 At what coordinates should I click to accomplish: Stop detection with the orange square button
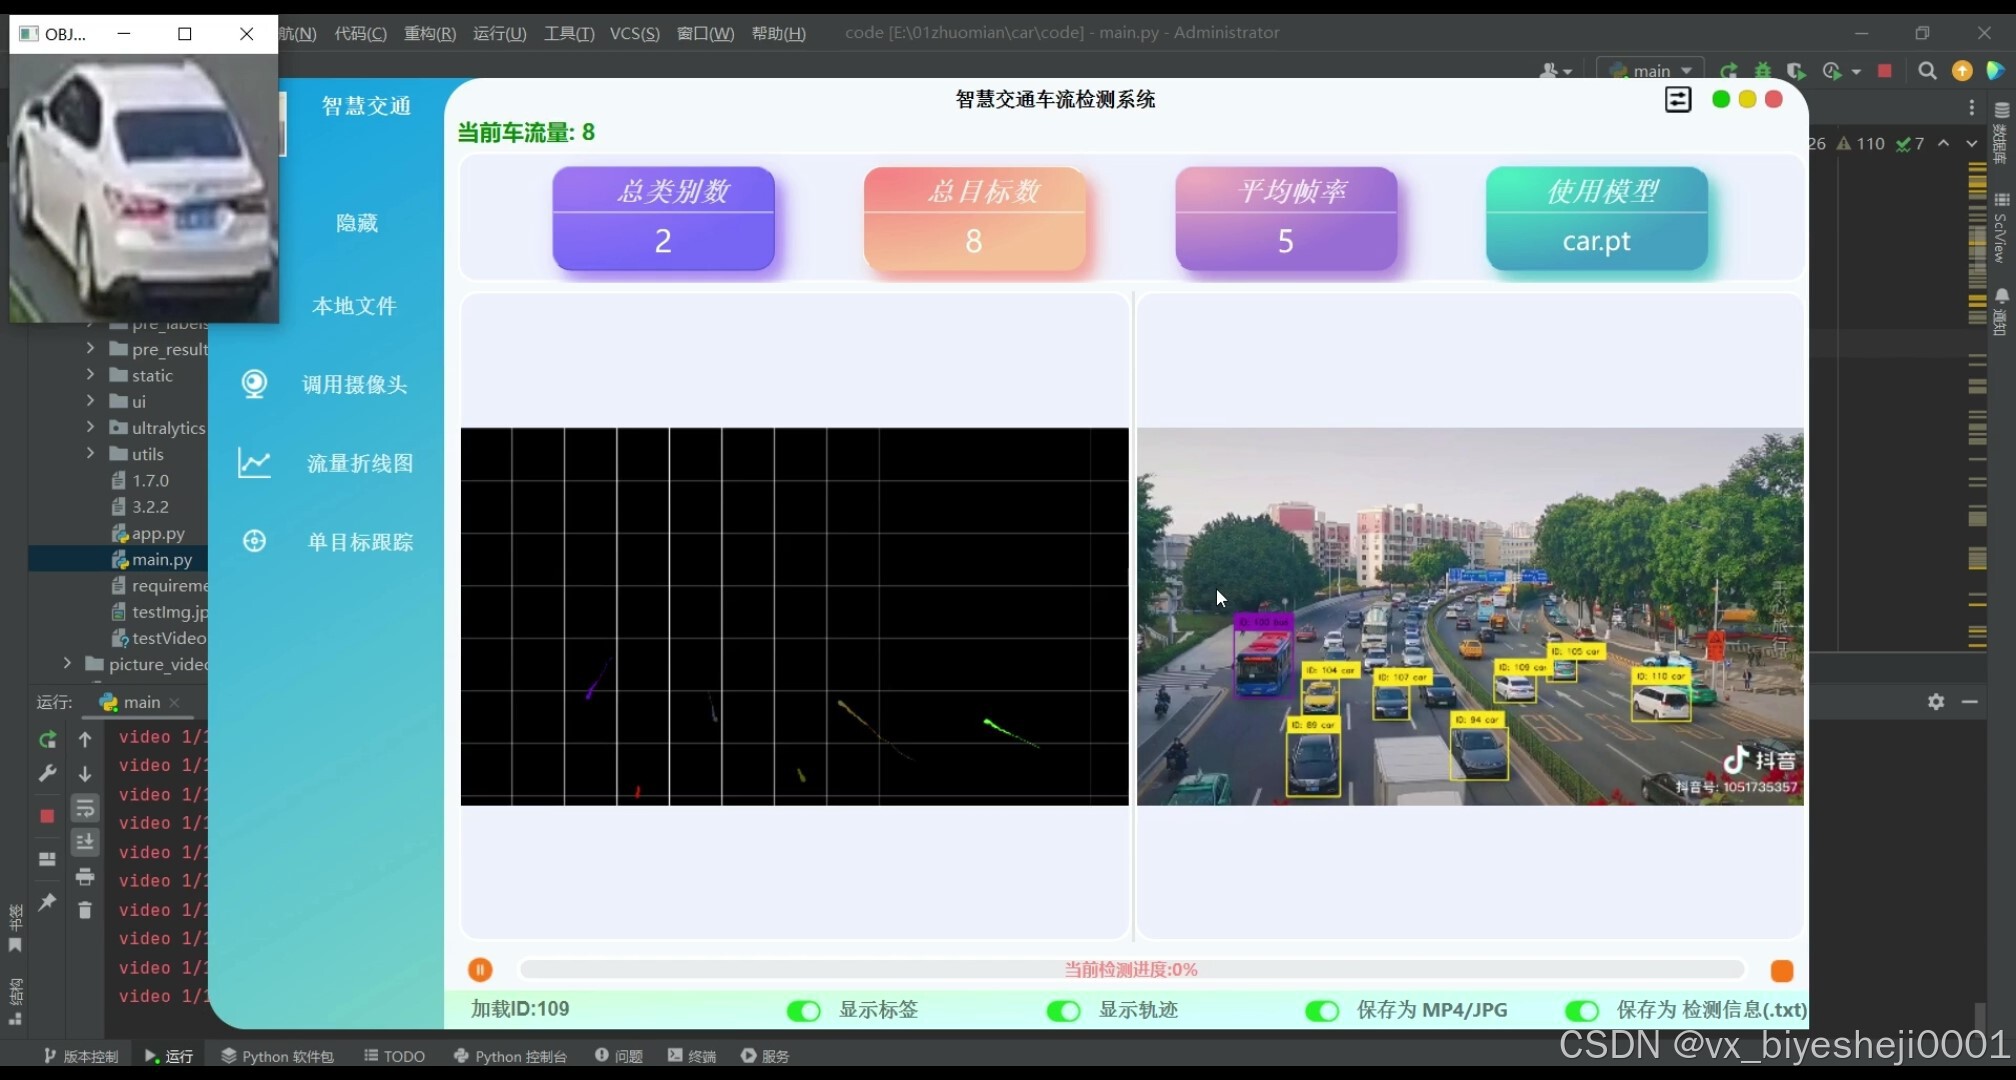pyautogui.click(x=1781, y=971)
